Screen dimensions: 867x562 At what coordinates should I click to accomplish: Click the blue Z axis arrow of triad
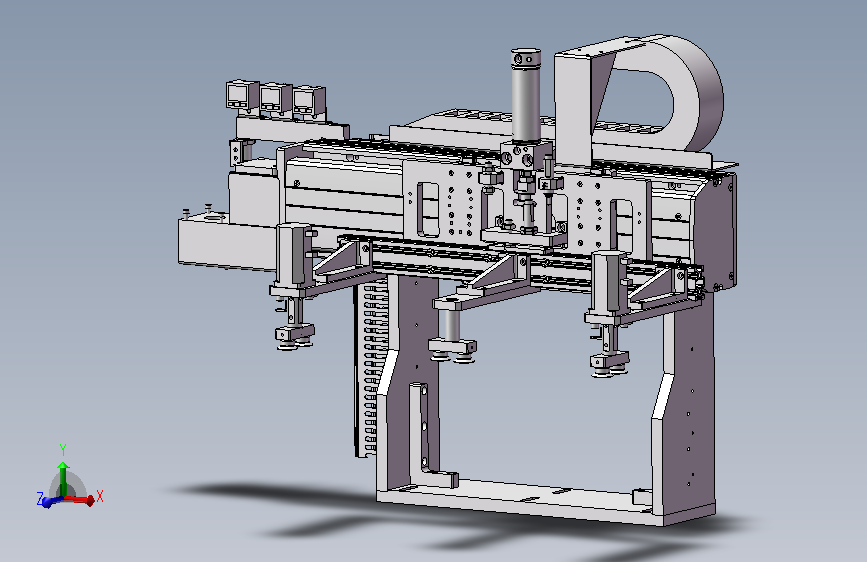coord(51,502)
